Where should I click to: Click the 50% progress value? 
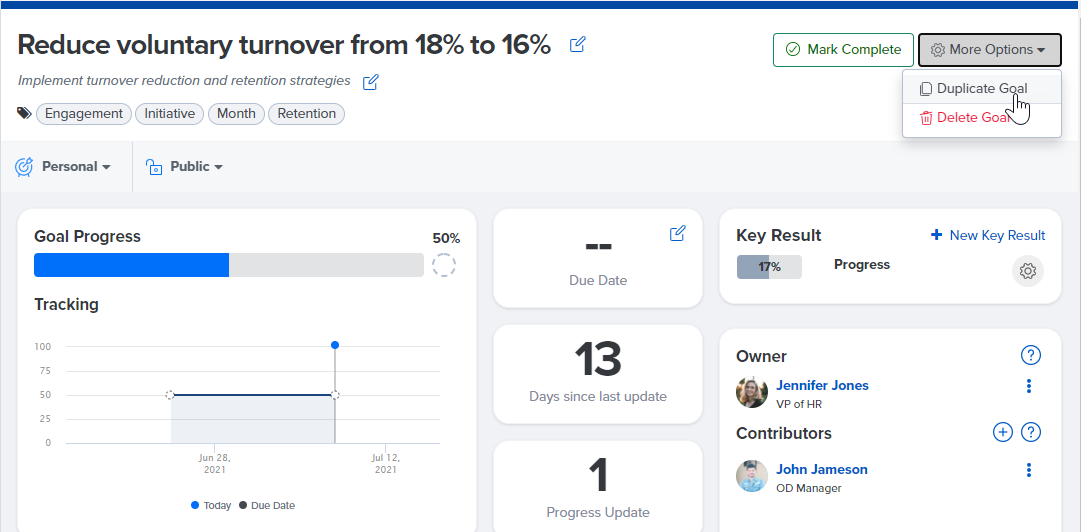[446, 238]
